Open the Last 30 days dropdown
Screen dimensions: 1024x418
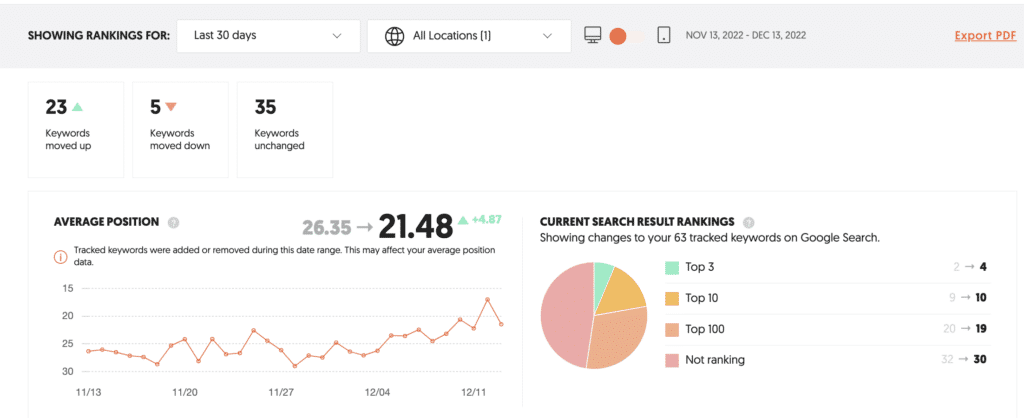(268, 36)
